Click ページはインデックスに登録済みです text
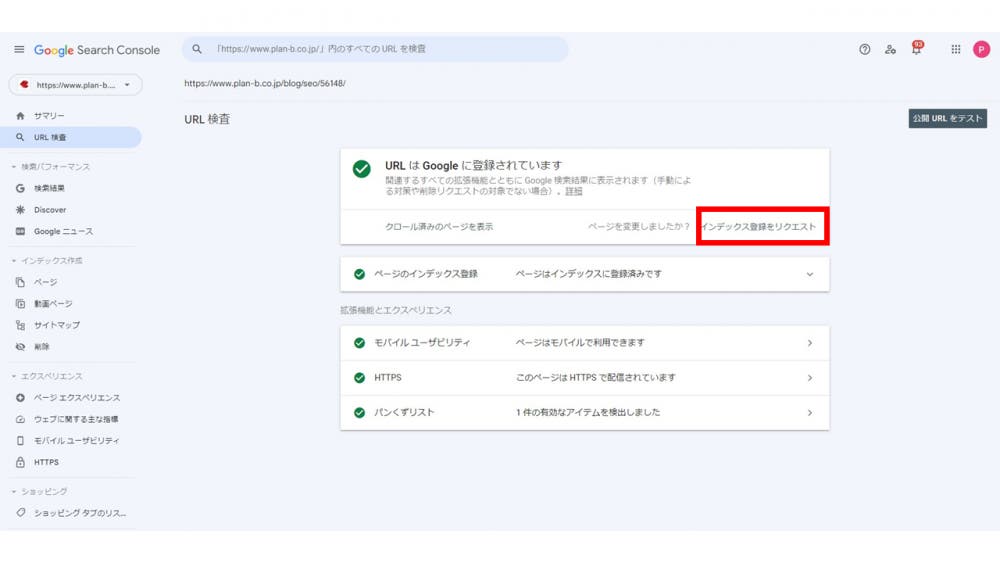The width and height of the screenshot is (1000, 563). pyautogui.click(x=589, y=274)
